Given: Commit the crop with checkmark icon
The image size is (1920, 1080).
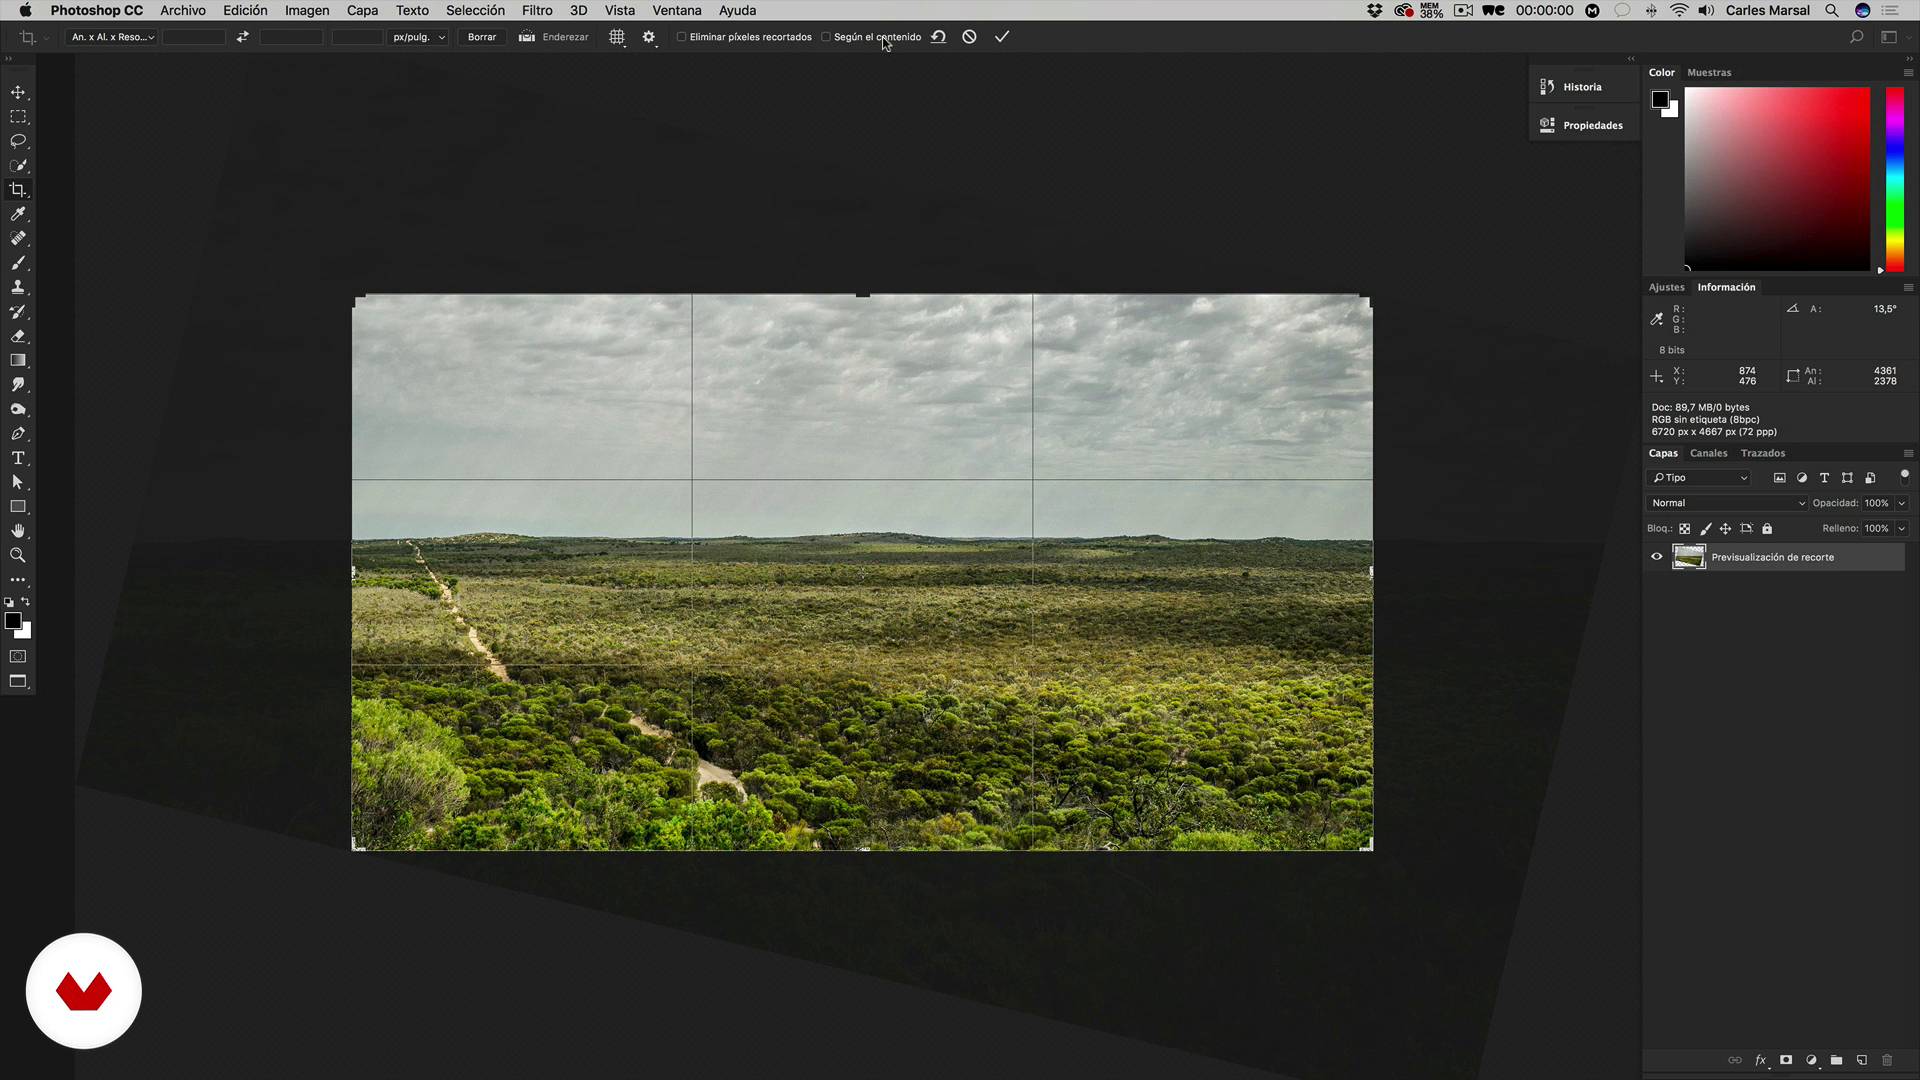Looking at the screenshot, I should [x=1002, y=37].
